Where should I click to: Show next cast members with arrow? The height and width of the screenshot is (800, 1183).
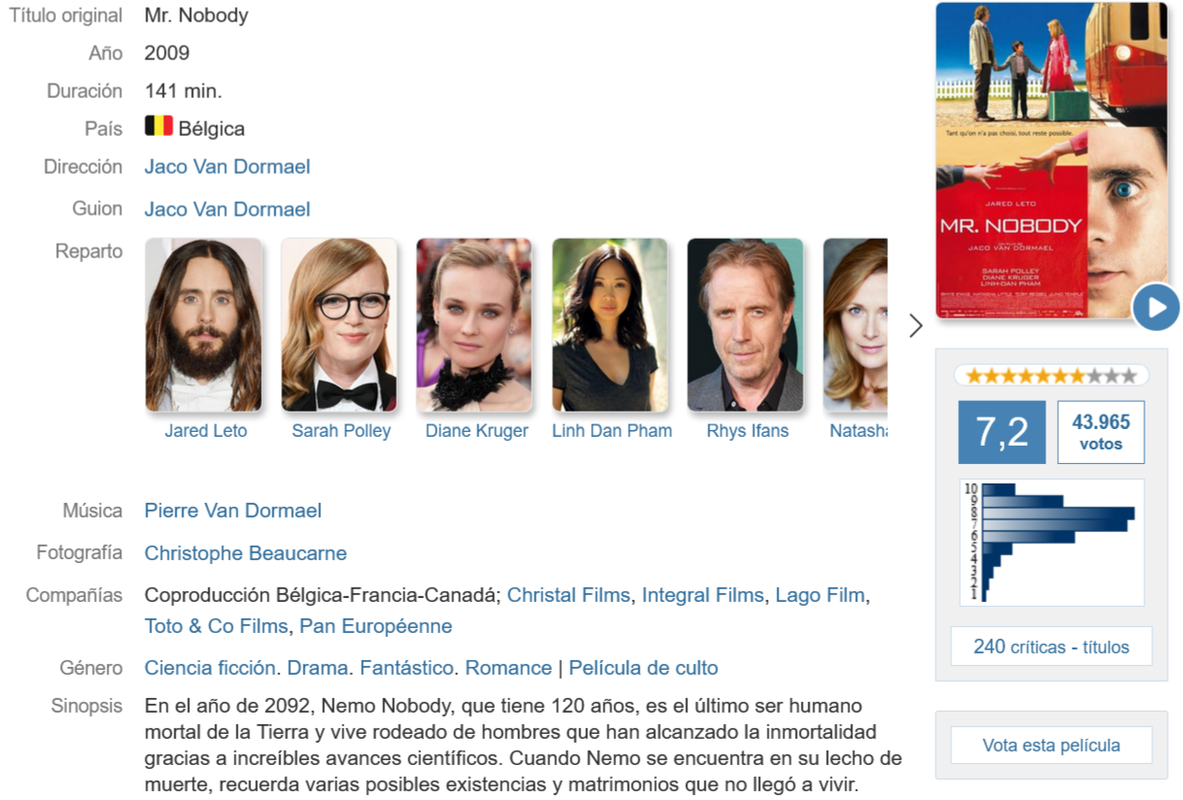point(916,326)
